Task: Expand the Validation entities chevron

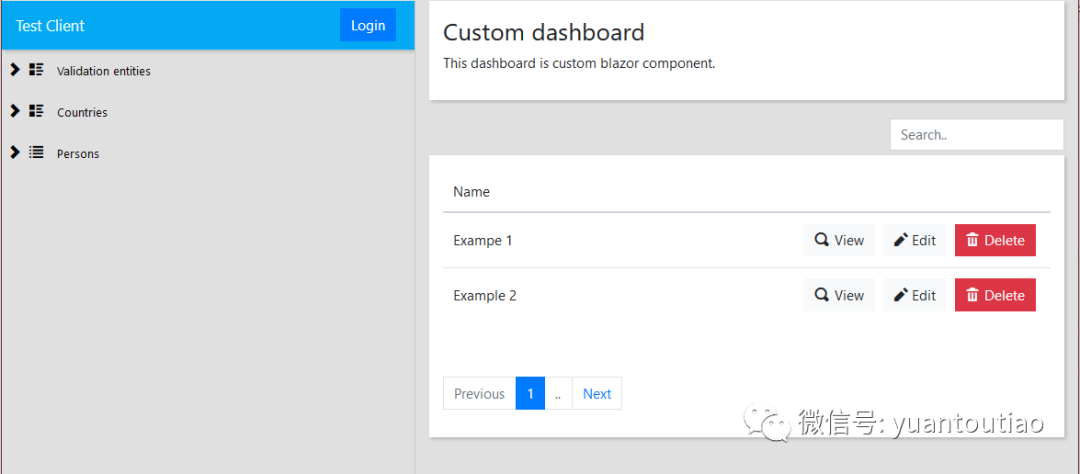Action: [15, 70]
